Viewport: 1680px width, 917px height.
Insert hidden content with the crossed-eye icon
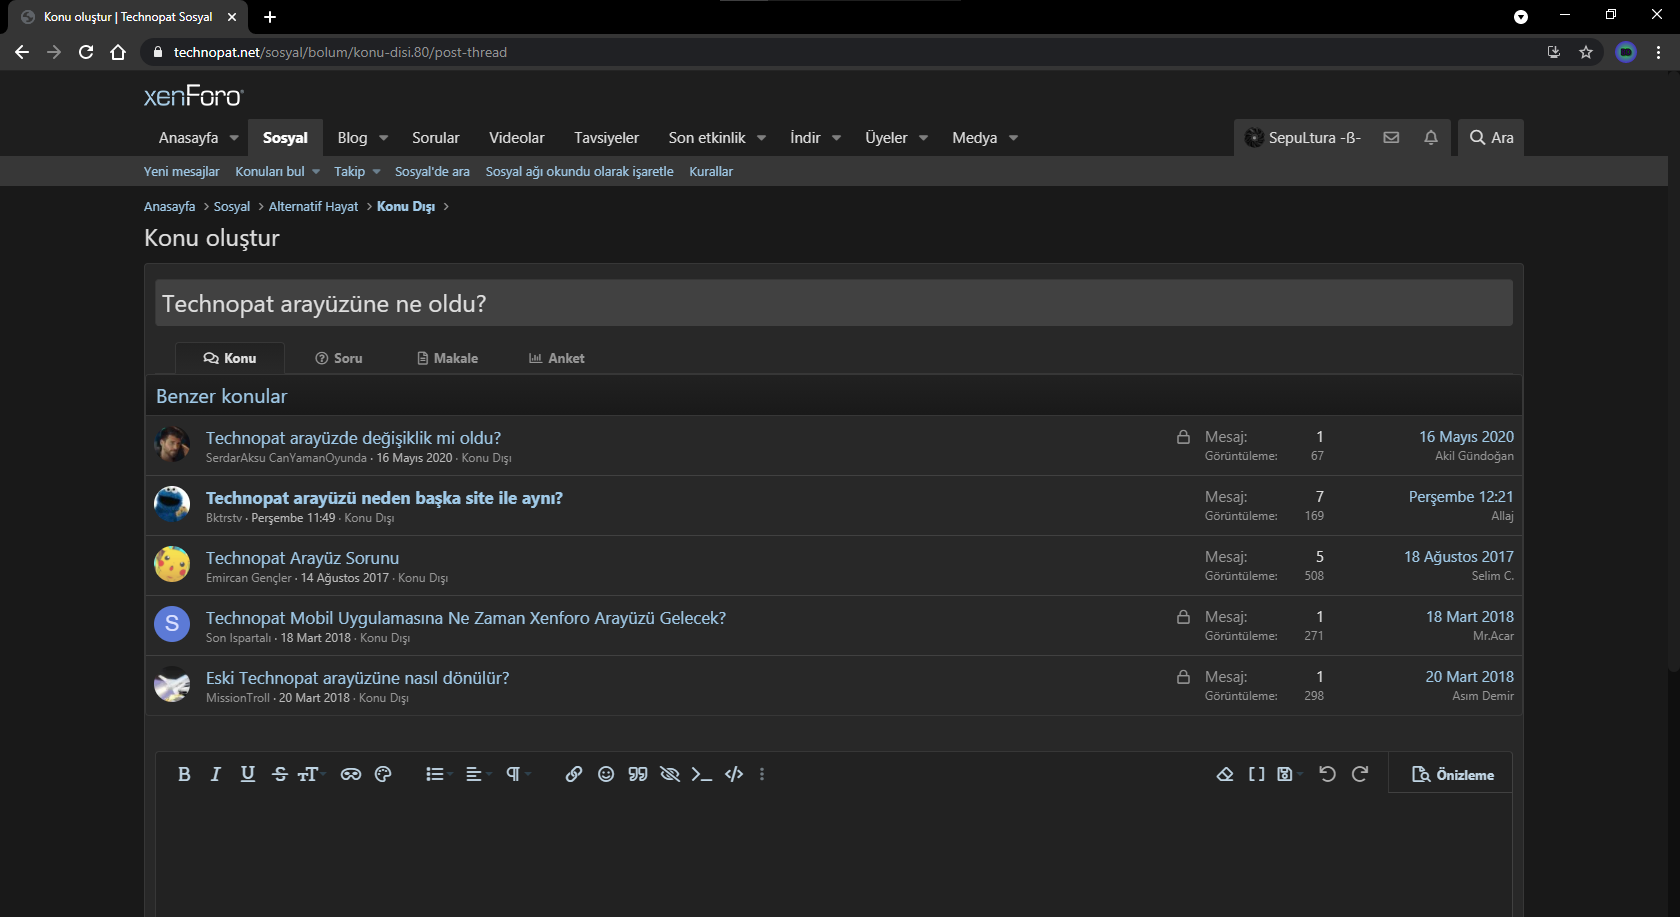[670, 774]
